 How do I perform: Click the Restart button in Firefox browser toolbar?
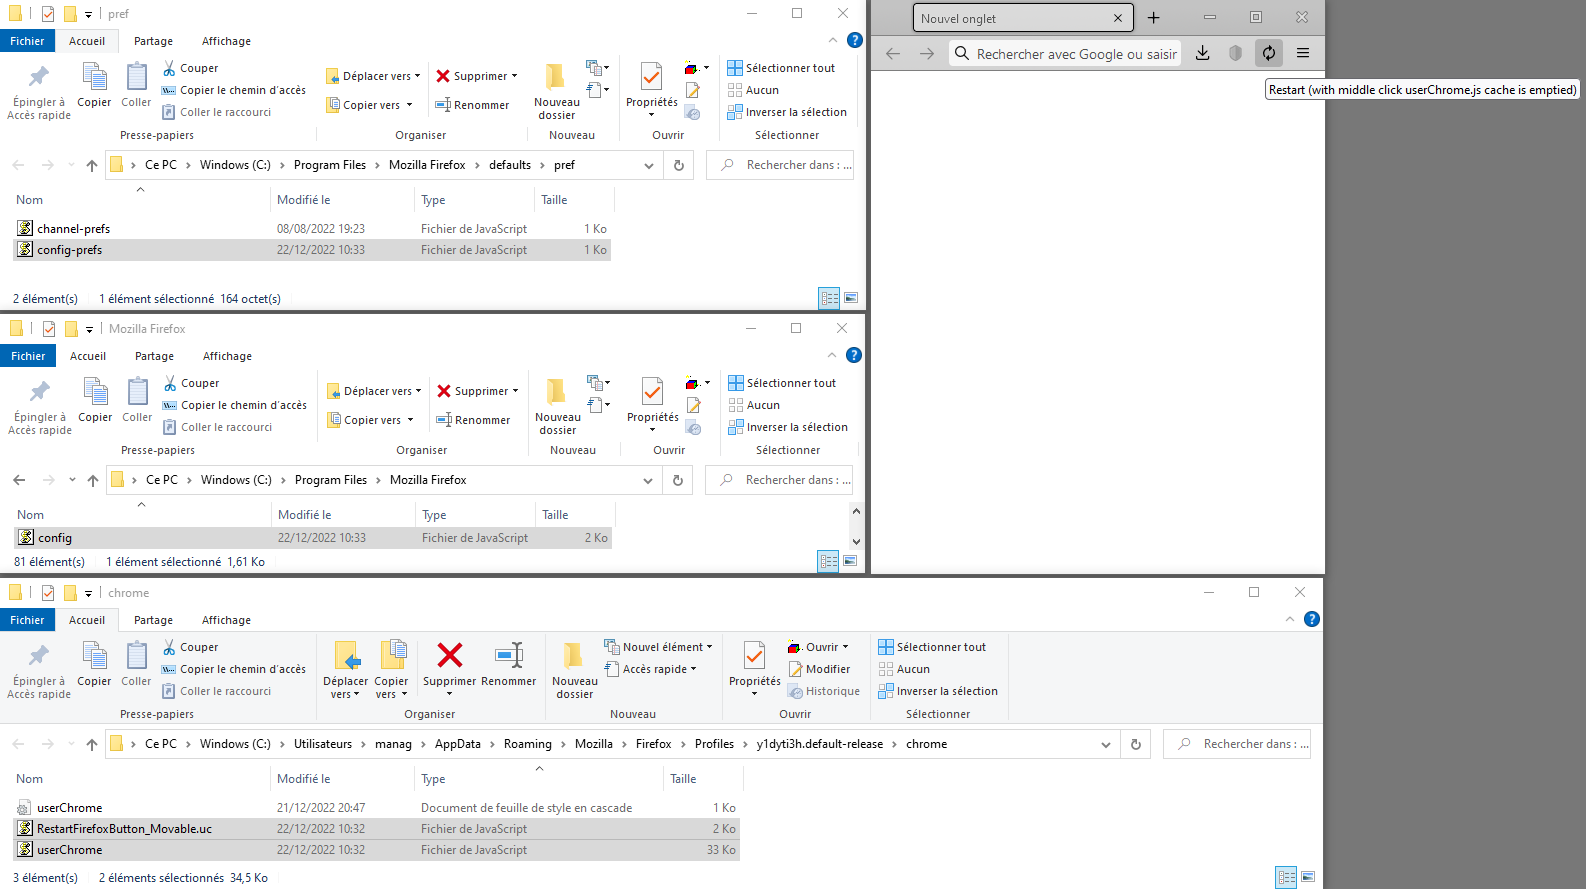(1269, 53)
